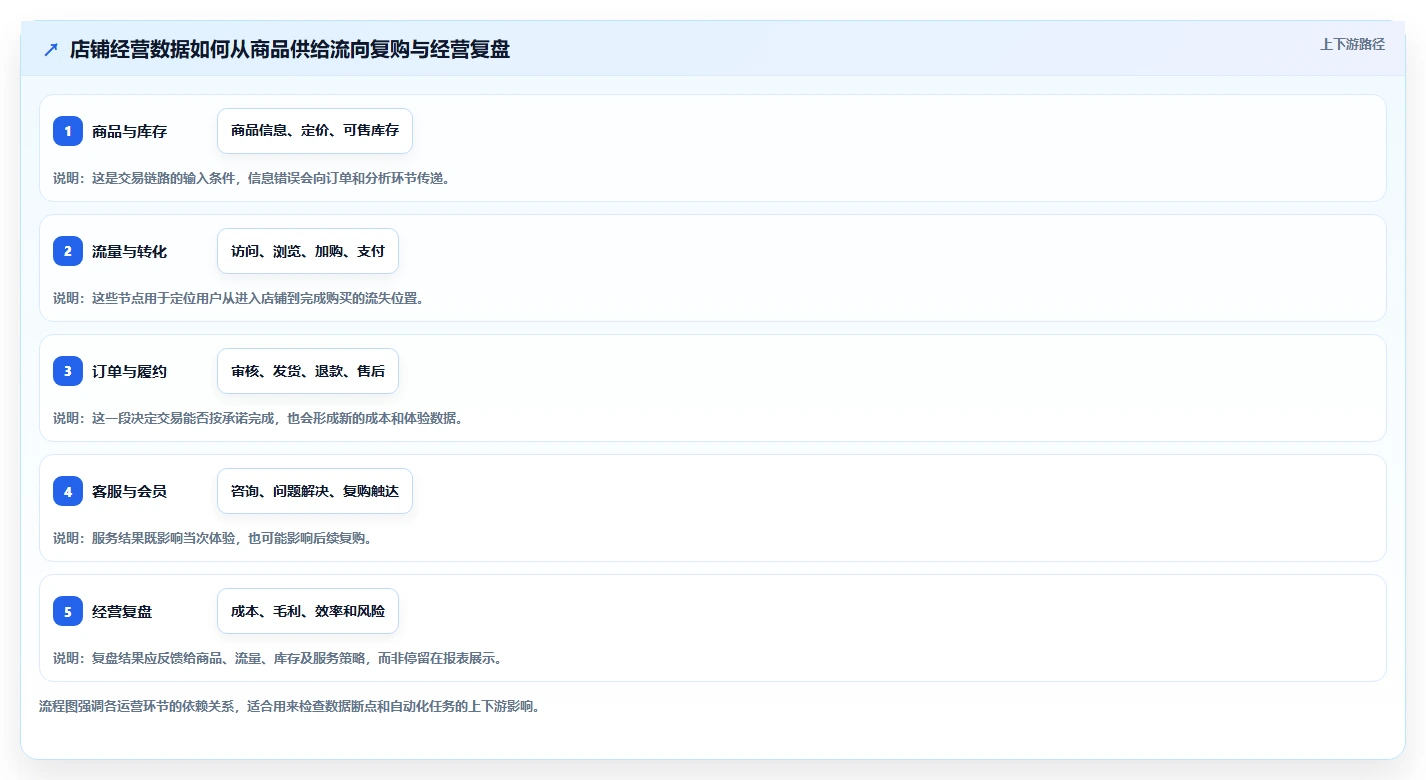
Task: Click the step 5 number badge
Action: click(x=68, y=611)
